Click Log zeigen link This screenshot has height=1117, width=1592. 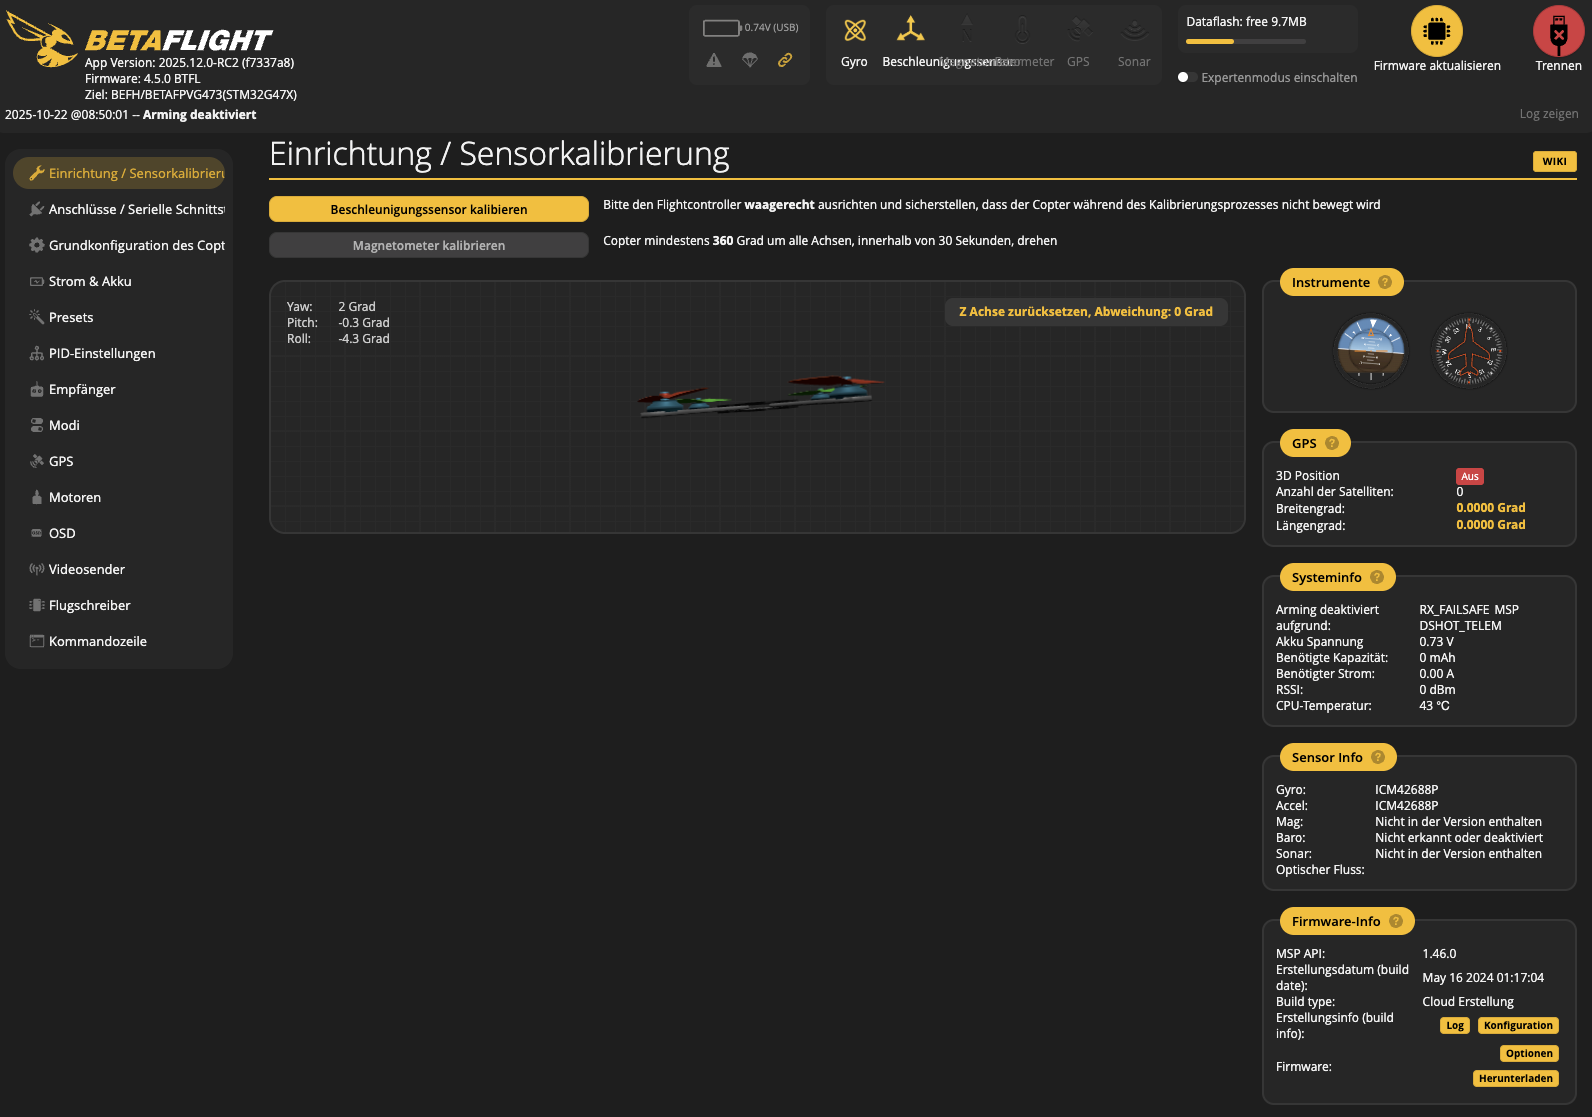click(x=1548, y=114)
